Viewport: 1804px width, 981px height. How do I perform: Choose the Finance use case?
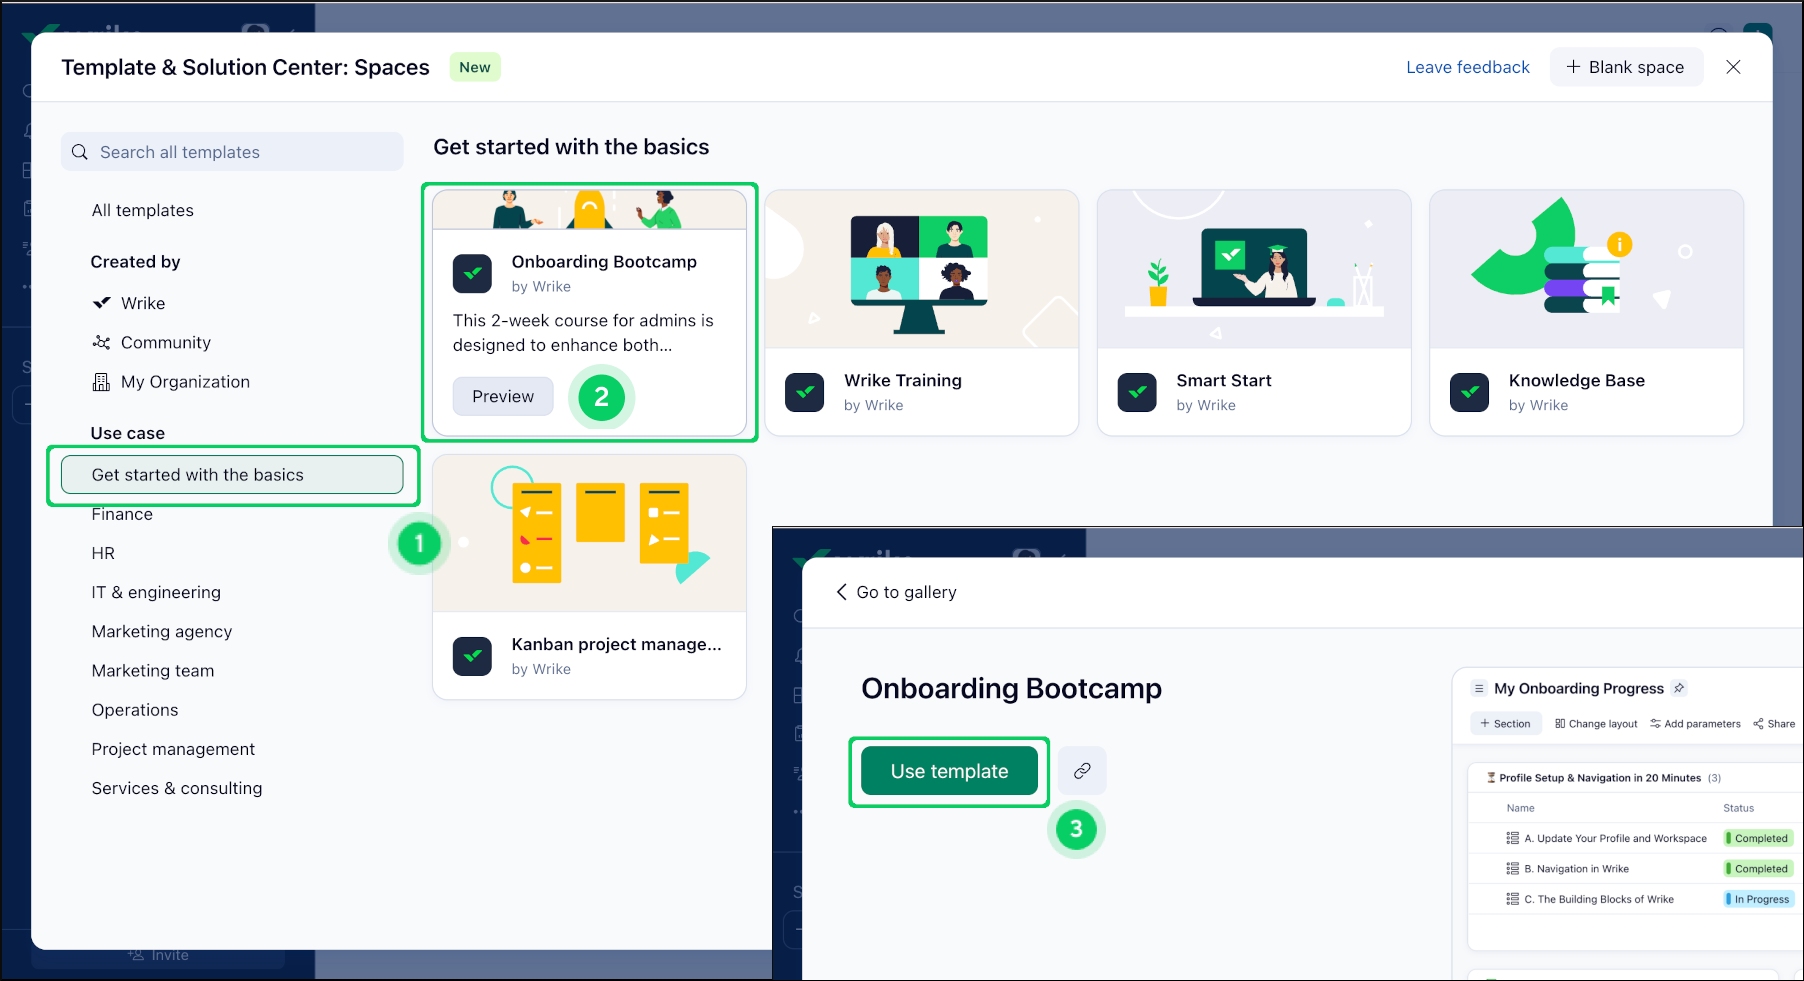pos(122,514)
